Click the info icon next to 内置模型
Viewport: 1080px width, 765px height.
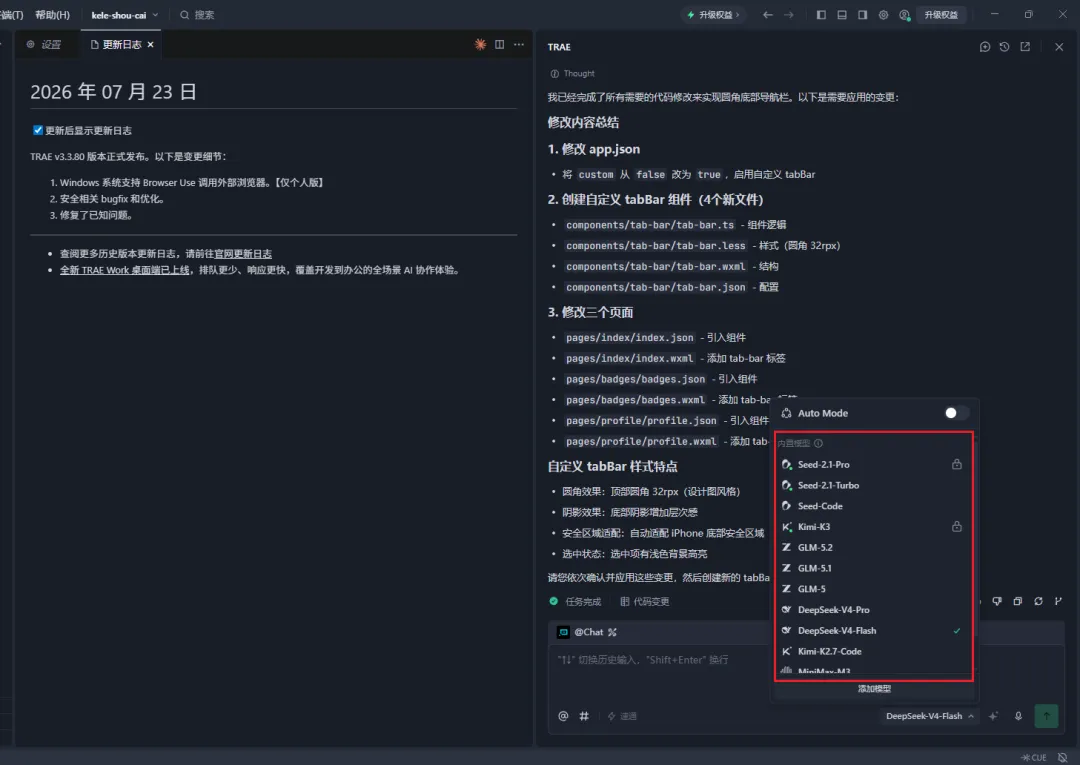coord(818,443)
